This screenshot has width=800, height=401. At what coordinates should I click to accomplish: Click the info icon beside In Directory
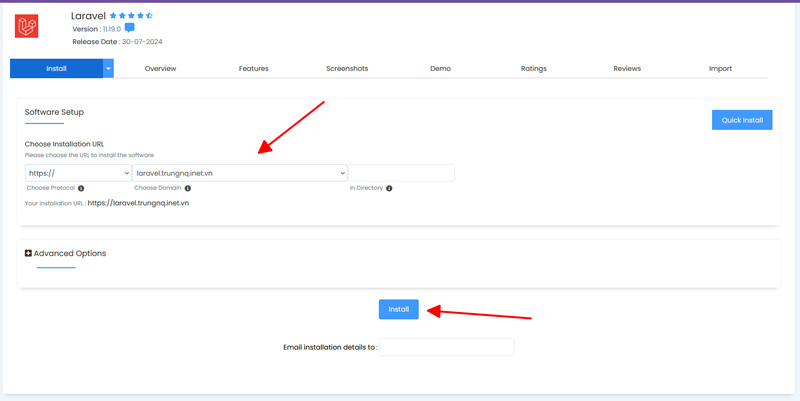[389, 188]
